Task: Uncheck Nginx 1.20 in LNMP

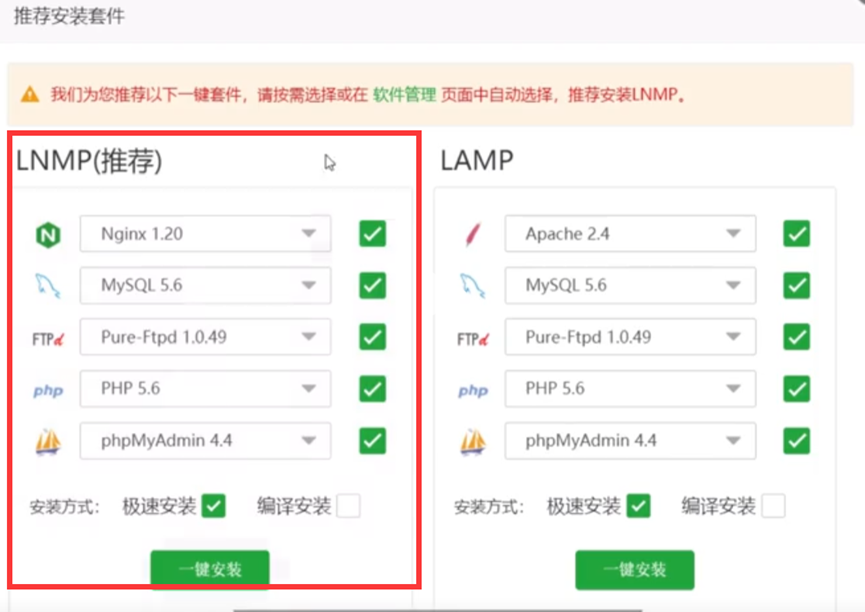Action: click(372, 233)
